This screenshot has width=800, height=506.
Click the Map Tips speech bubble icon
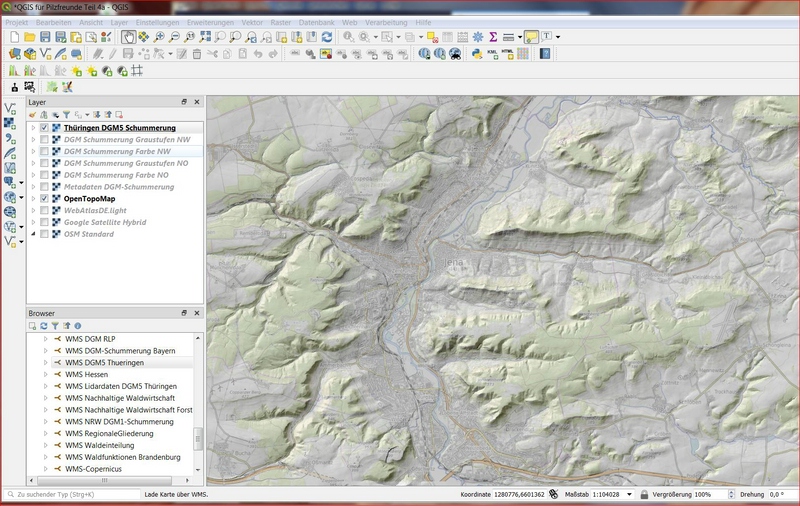click(531, 37)
